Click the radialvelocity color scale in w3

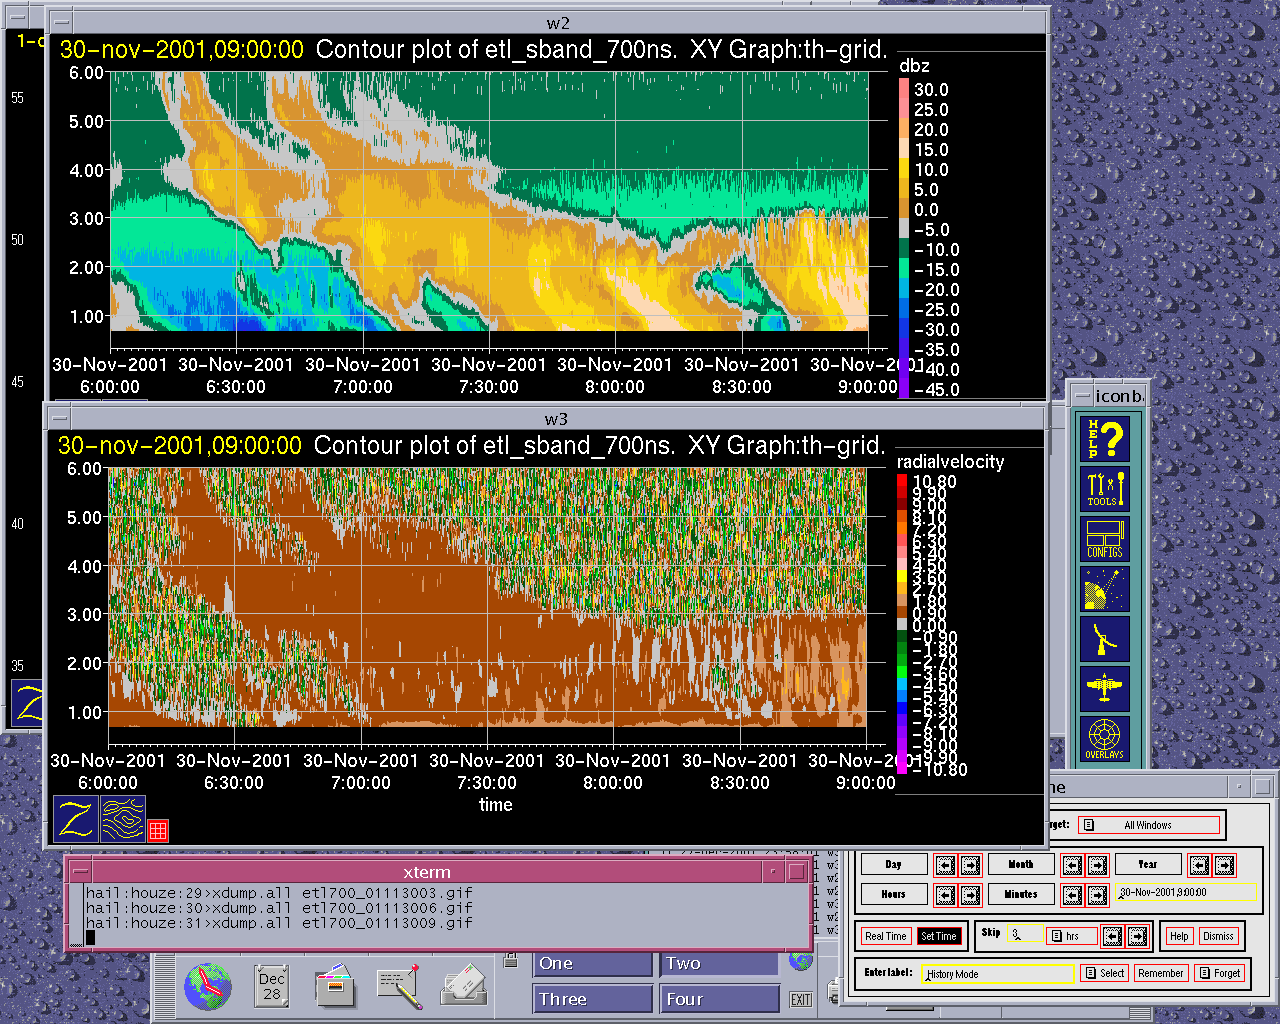tap(903, 623)
